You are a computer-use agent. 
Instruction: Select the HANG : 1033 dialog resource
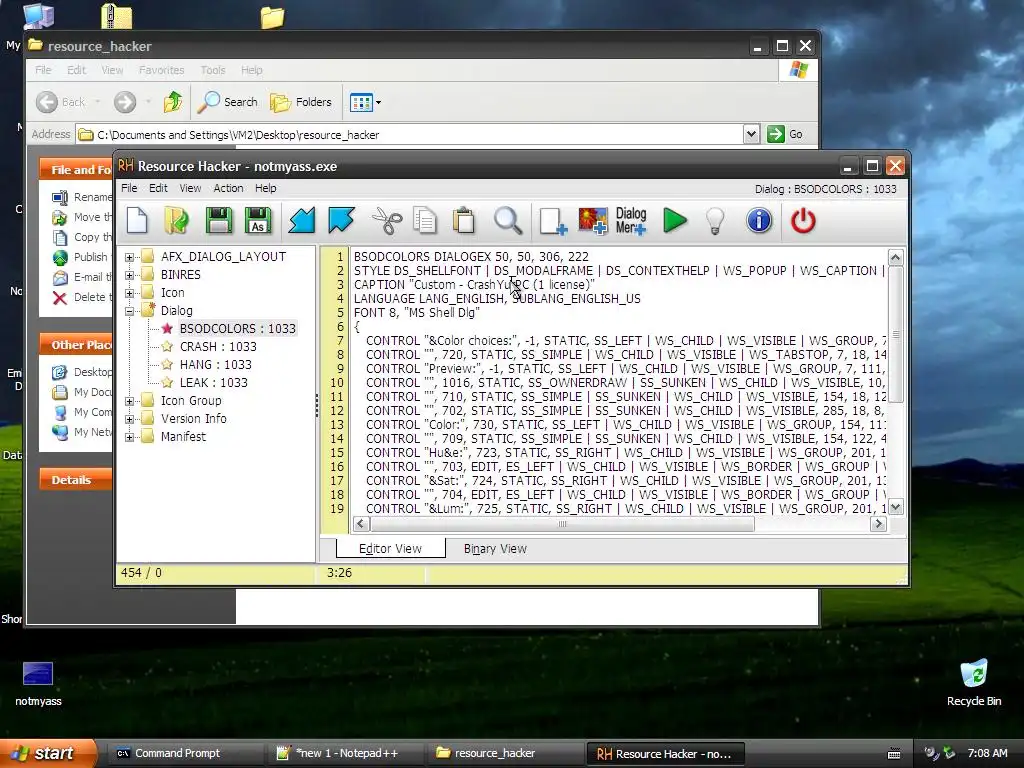coord(216,364)
